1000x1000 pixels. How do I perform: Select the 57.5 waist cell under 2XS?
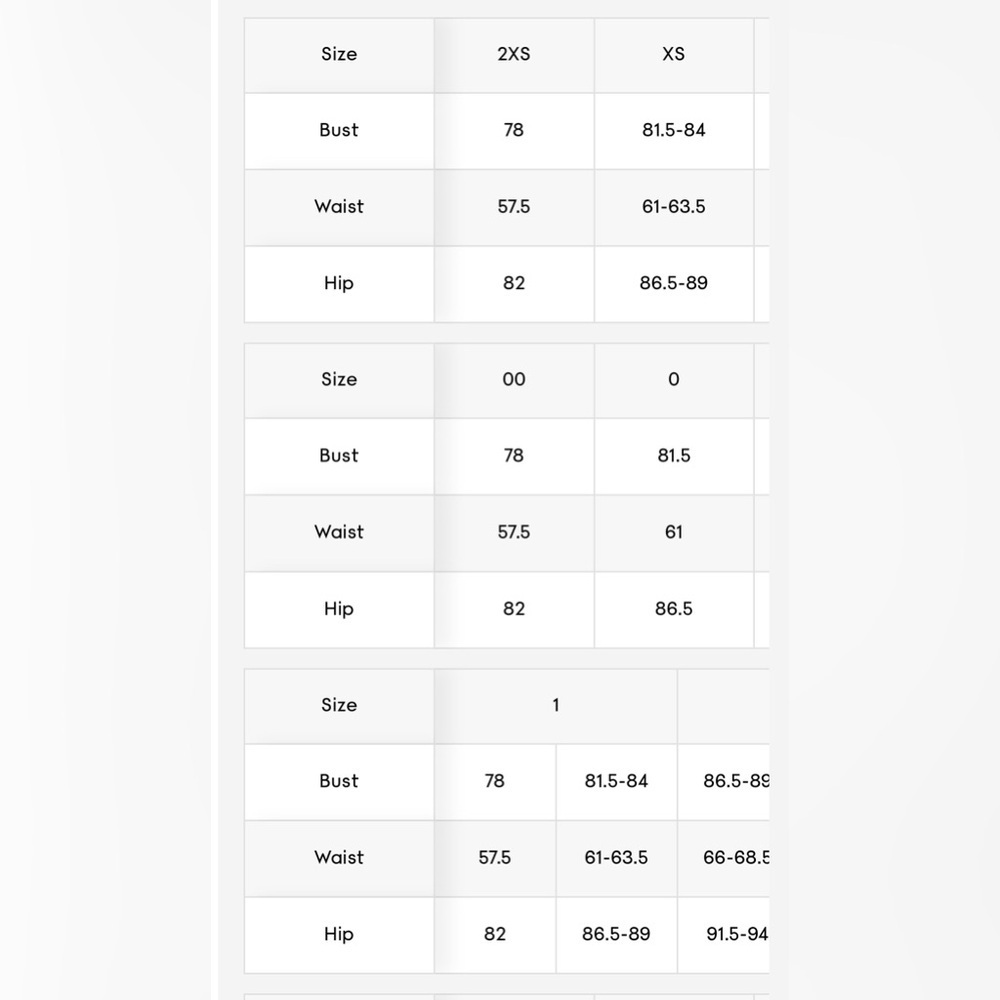[514, 208]
